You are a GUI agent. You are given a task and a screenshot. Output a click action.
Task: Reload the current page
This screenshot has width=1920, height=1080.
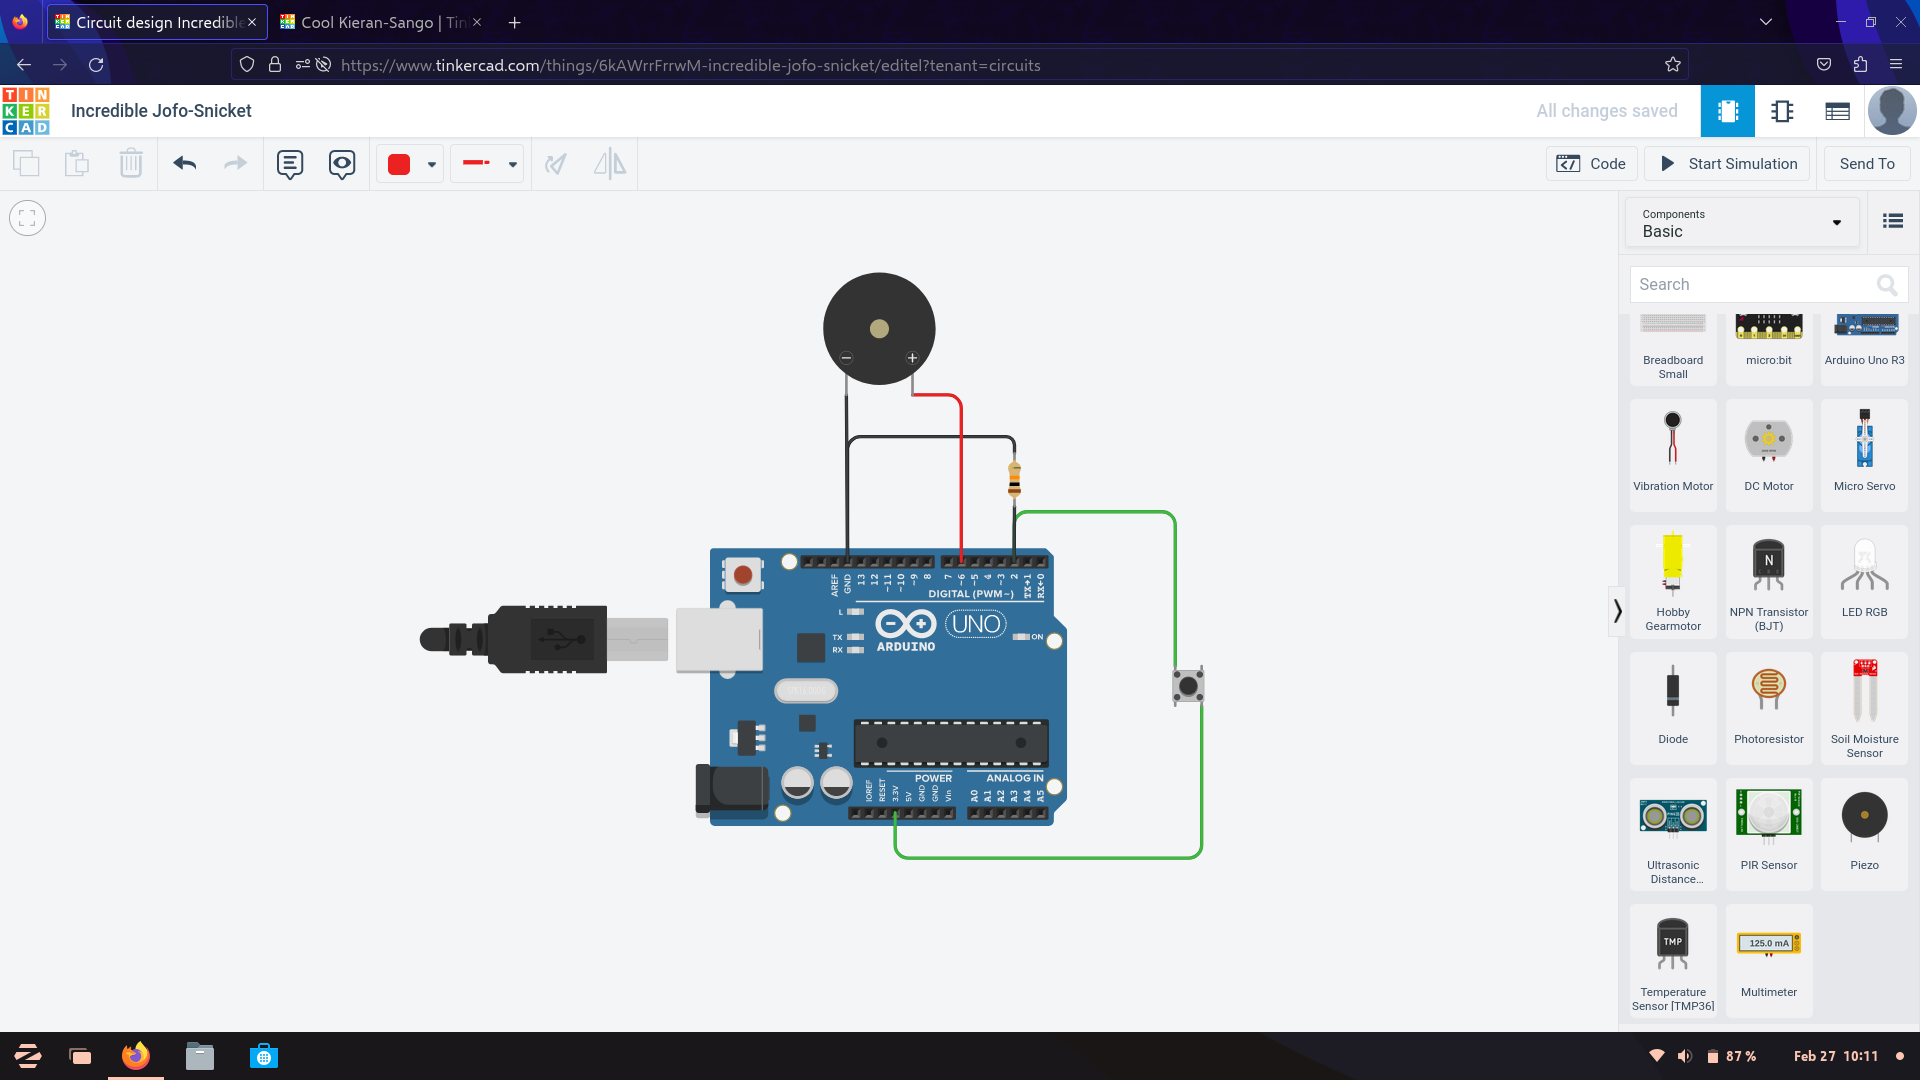pyautogui.click(x=96, y=65)
